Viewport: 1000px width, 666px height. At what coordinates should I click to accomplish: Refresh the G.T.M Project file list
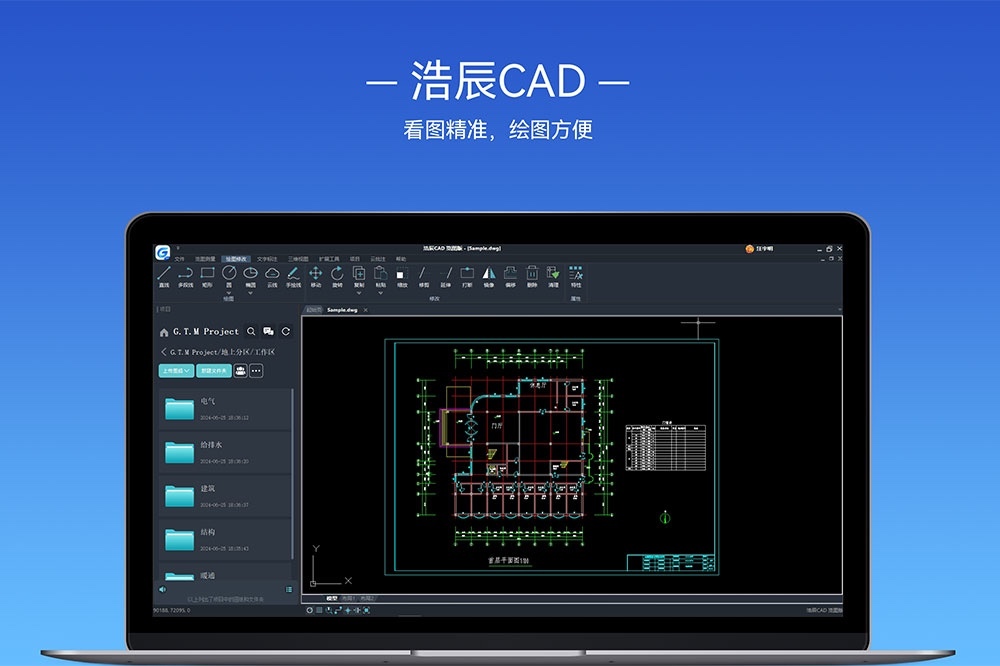tap(286, 331)
